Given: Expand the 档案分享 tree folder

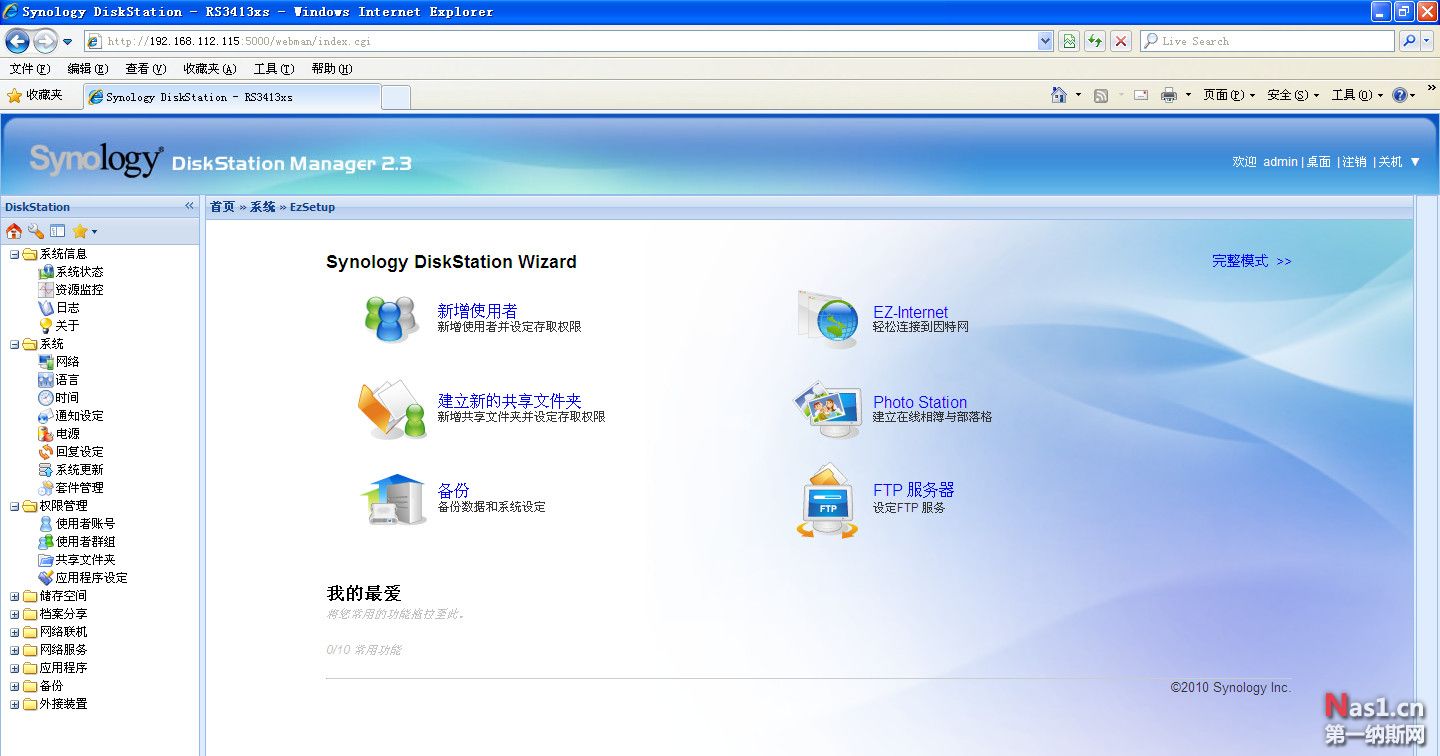Looking at the screenshot, I should (14, 614).
